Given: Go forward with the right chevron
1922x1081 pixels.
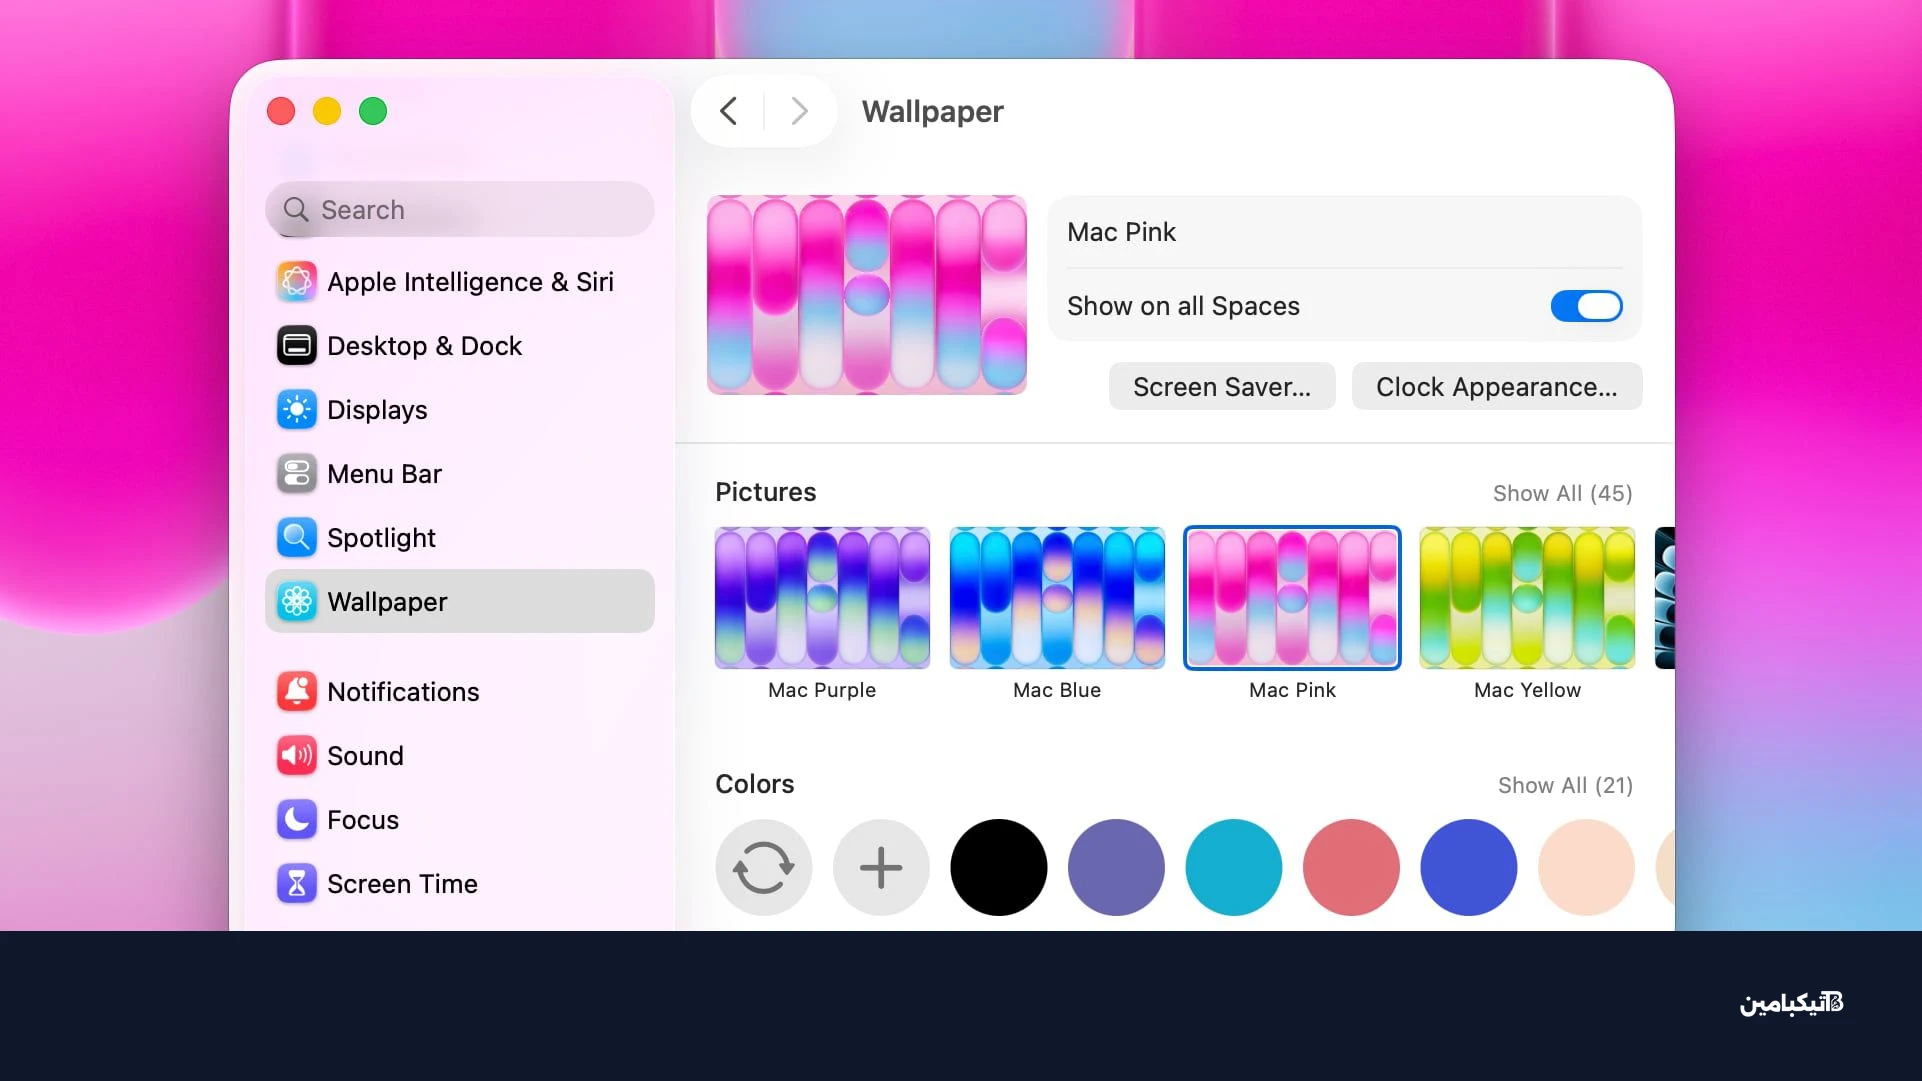Looking at the screenshot, I should [799, 111].
